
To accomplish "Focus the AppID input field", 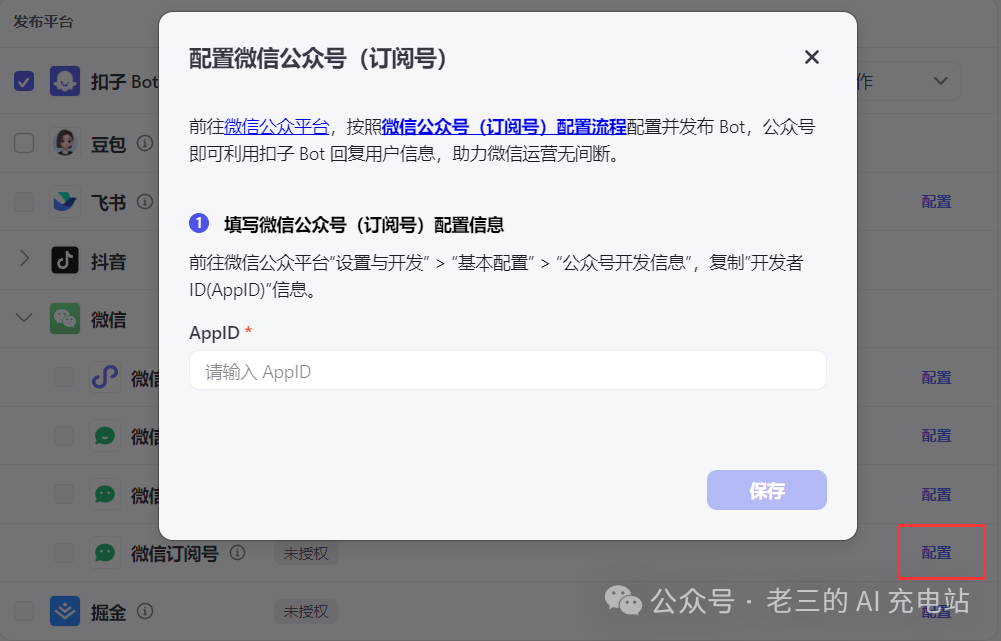I will pyautogui.click(x=508, y=370).
